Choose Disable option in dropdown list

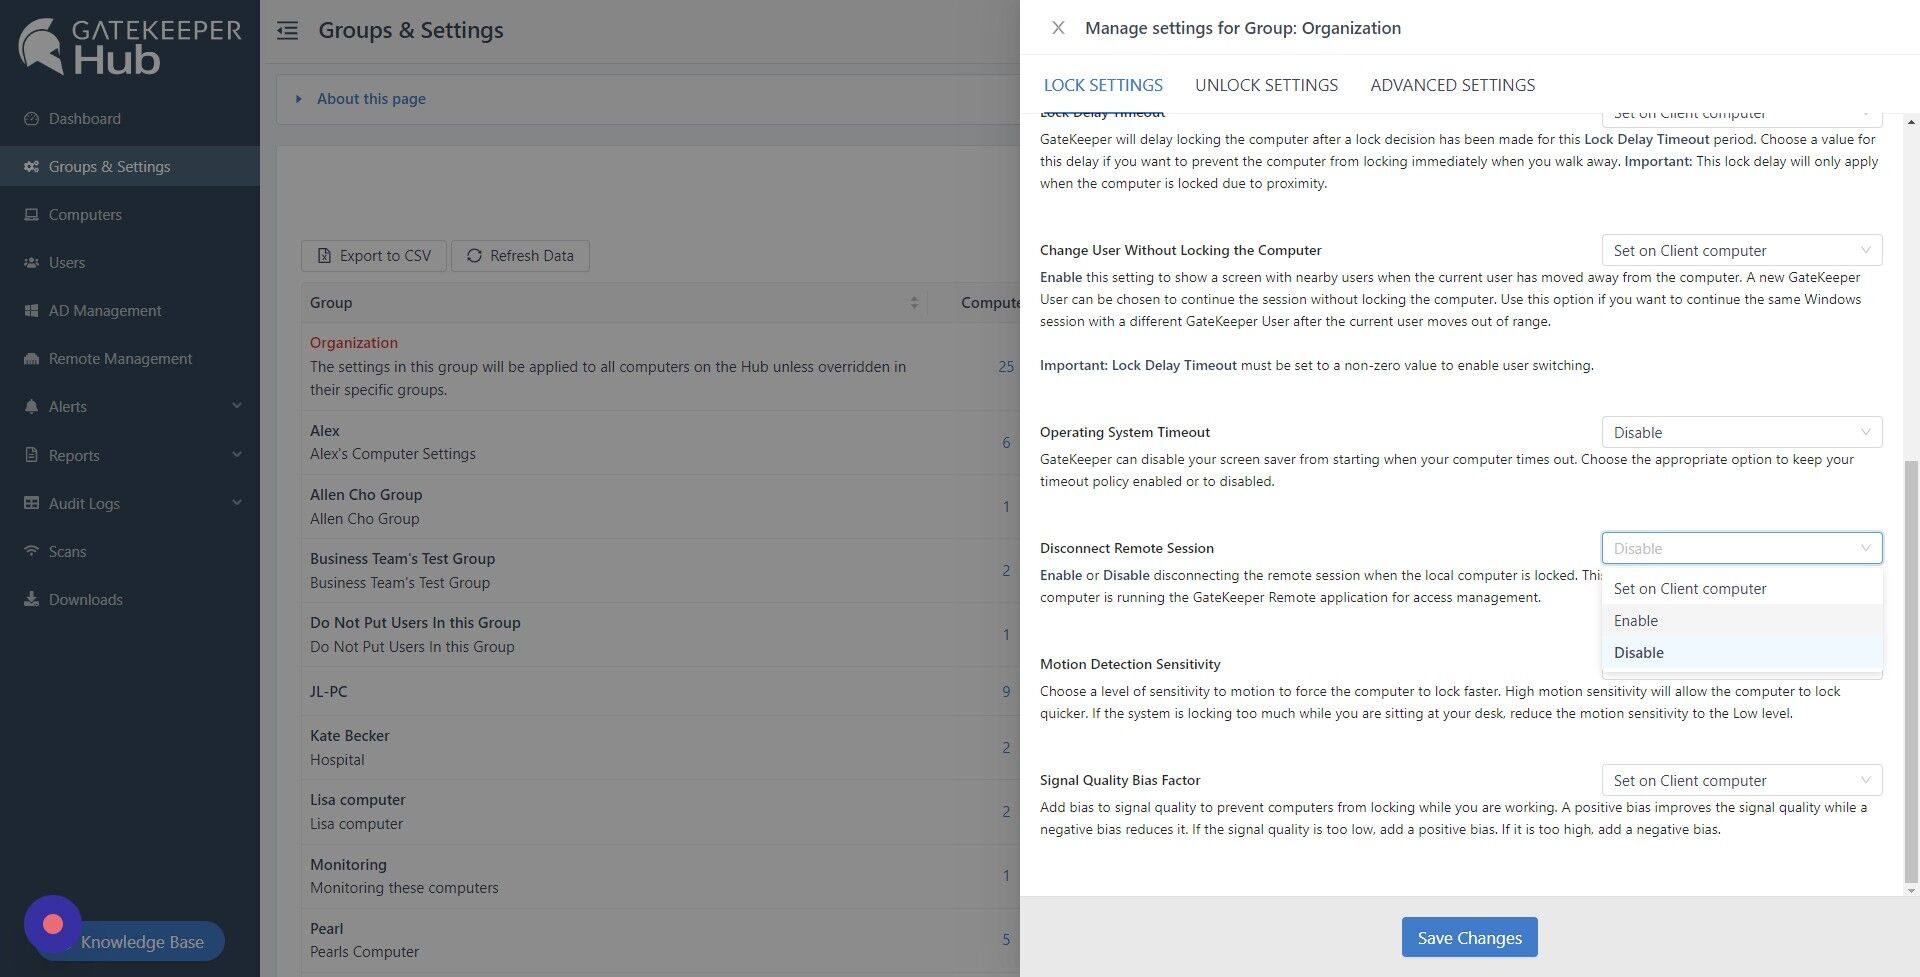click(x=1741, y=652)
